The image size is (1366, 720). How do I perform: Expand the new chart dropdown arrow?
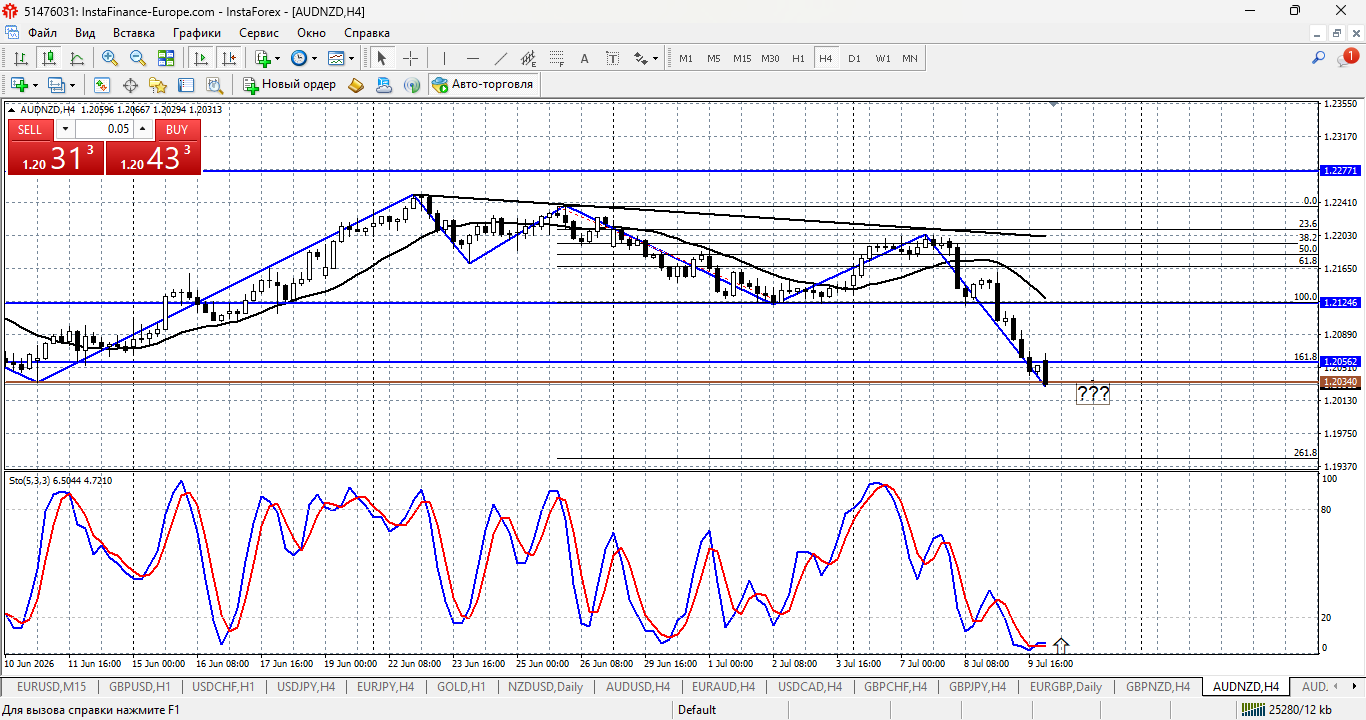click(35, 85)
